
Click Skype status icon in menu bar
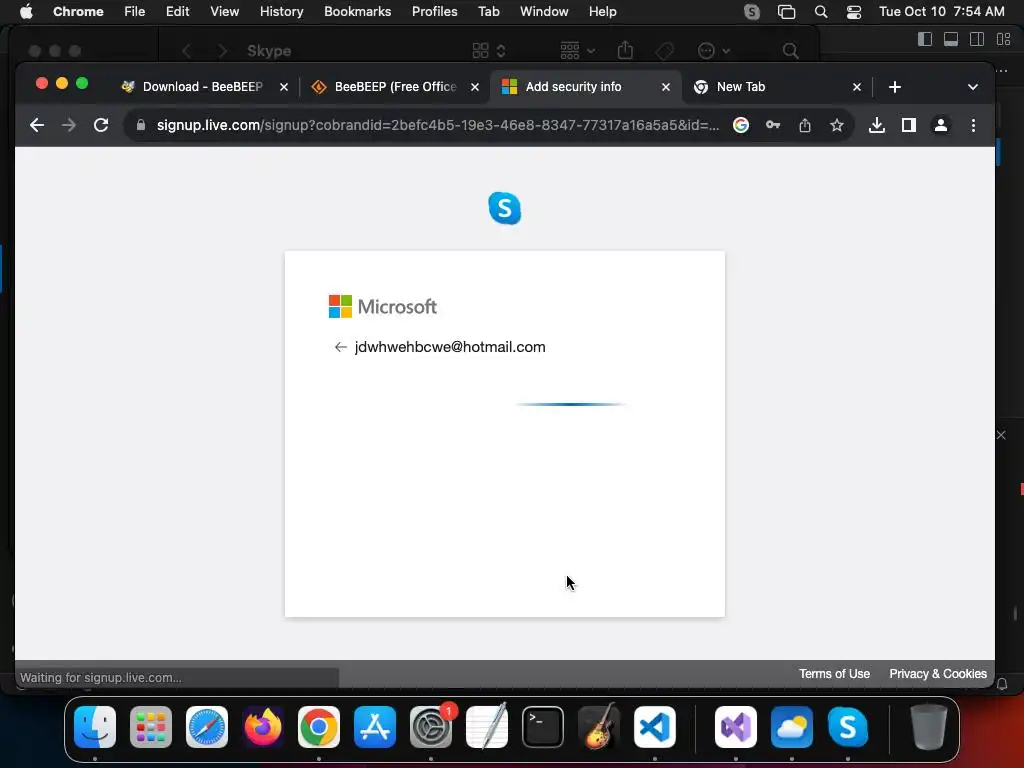pyautogui.click(x=752, y=12)
